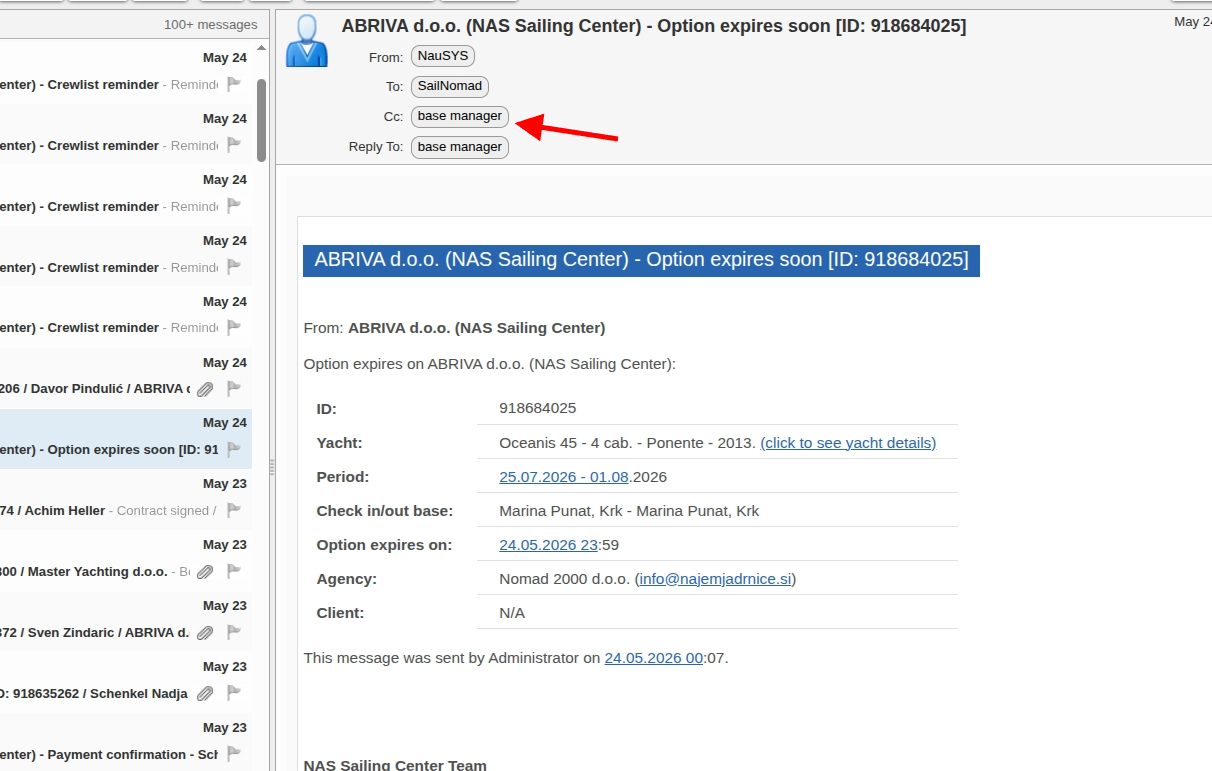Viewport: 1212px width, 771px height.
Task: Click the pane splitter handle between list and preview
Action: coord(272,466)
